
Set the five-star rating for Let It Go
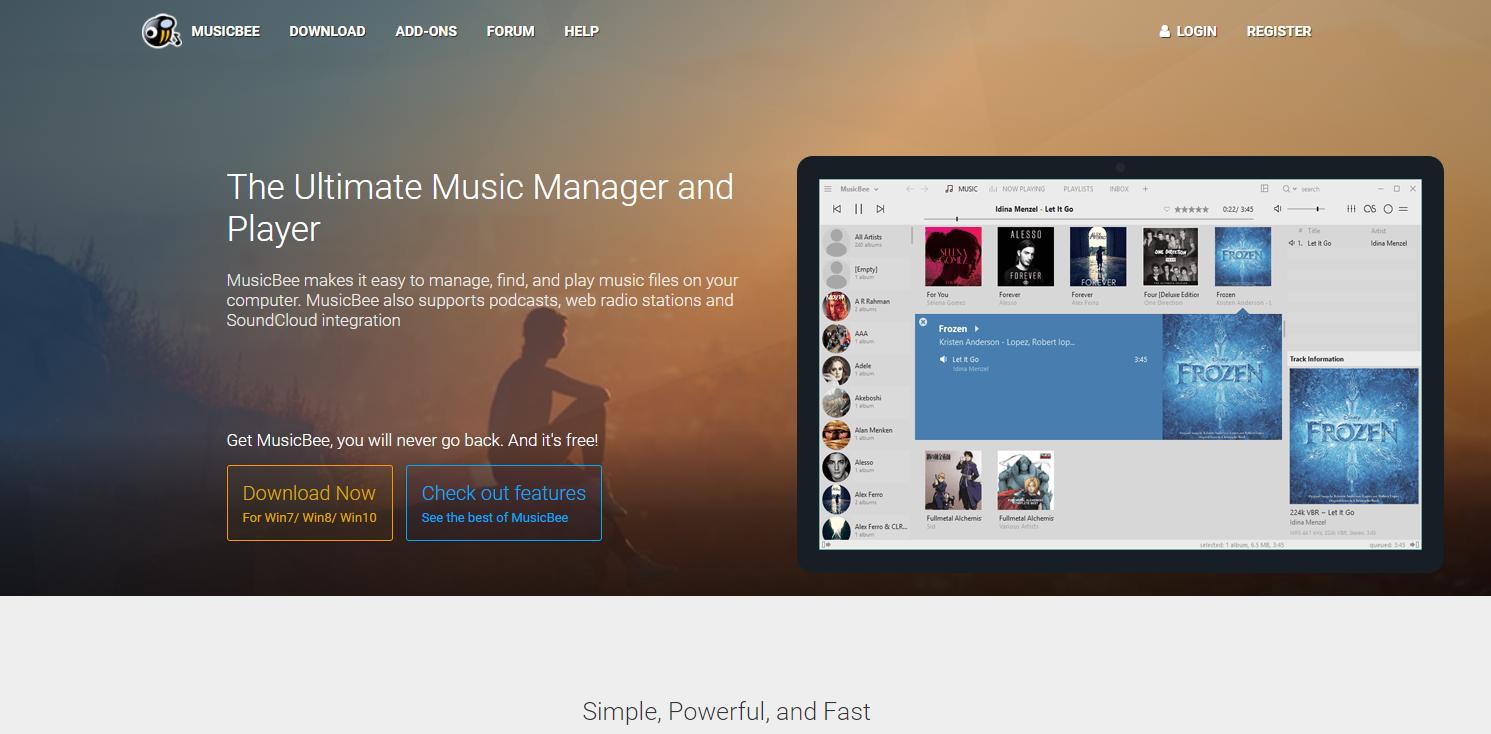point(1191,210)
